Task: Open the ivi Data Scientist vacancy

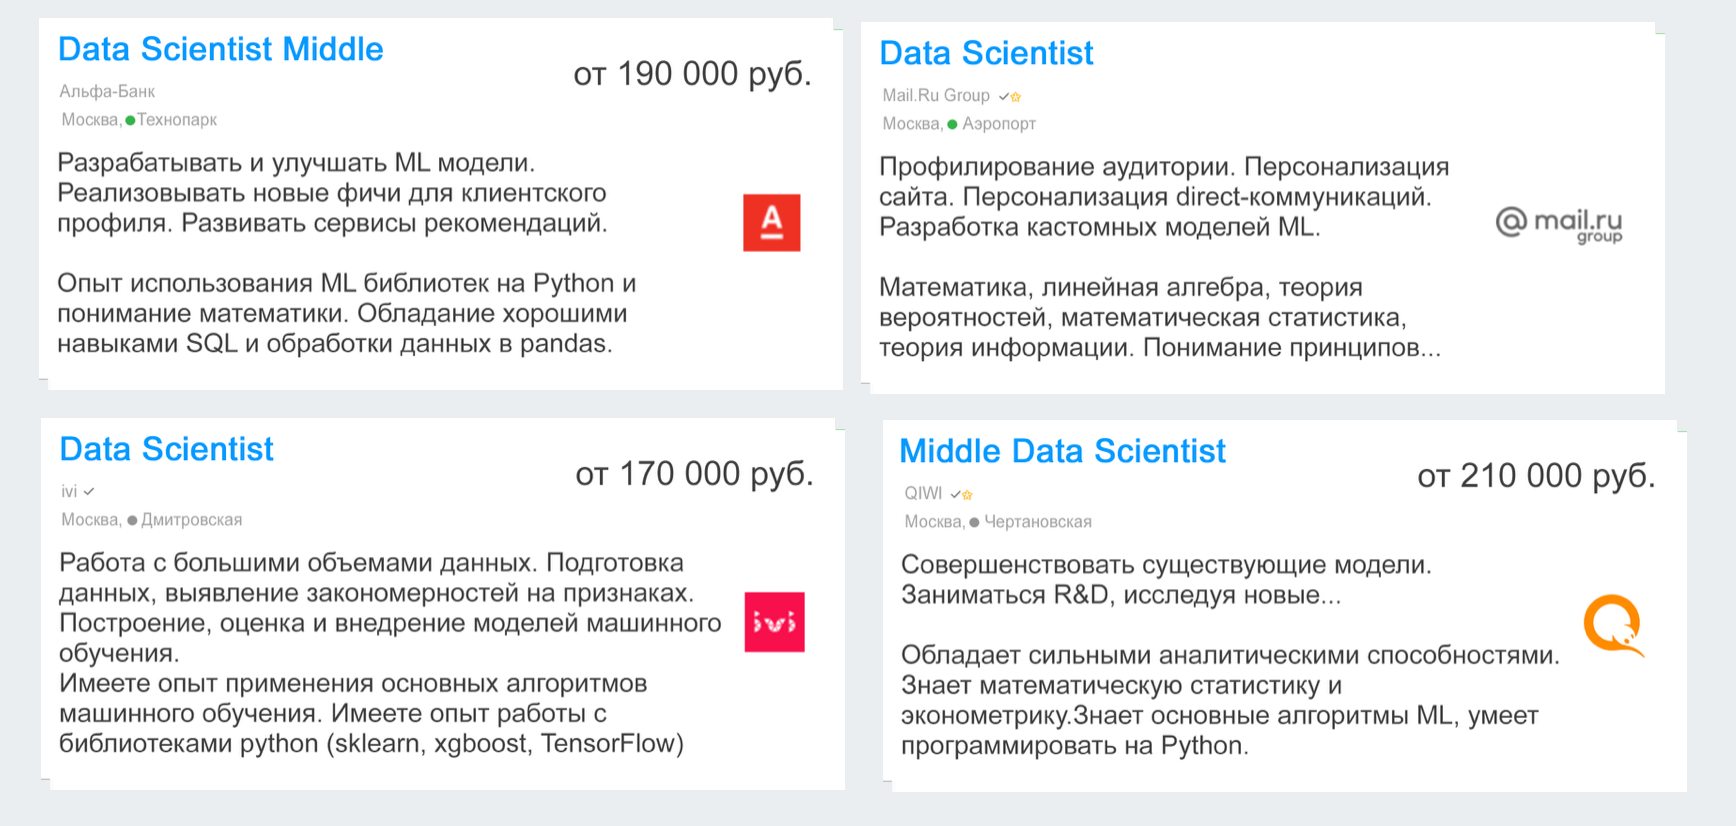Action: [x=166, y=449]
